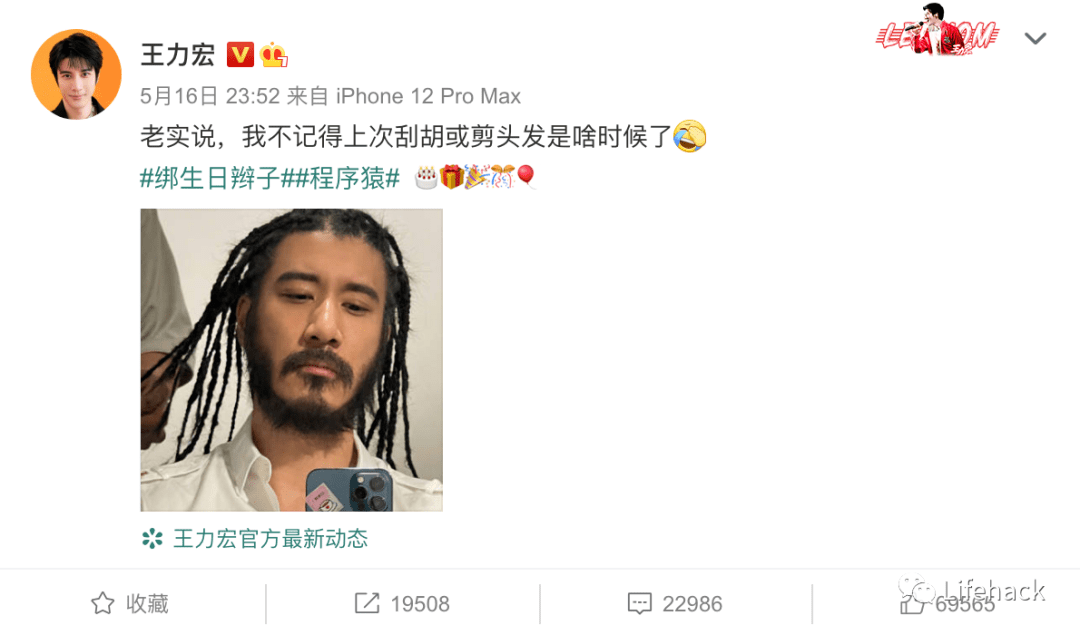Open the #绑生日辫子# hashtag

click(x=209, y=178)
